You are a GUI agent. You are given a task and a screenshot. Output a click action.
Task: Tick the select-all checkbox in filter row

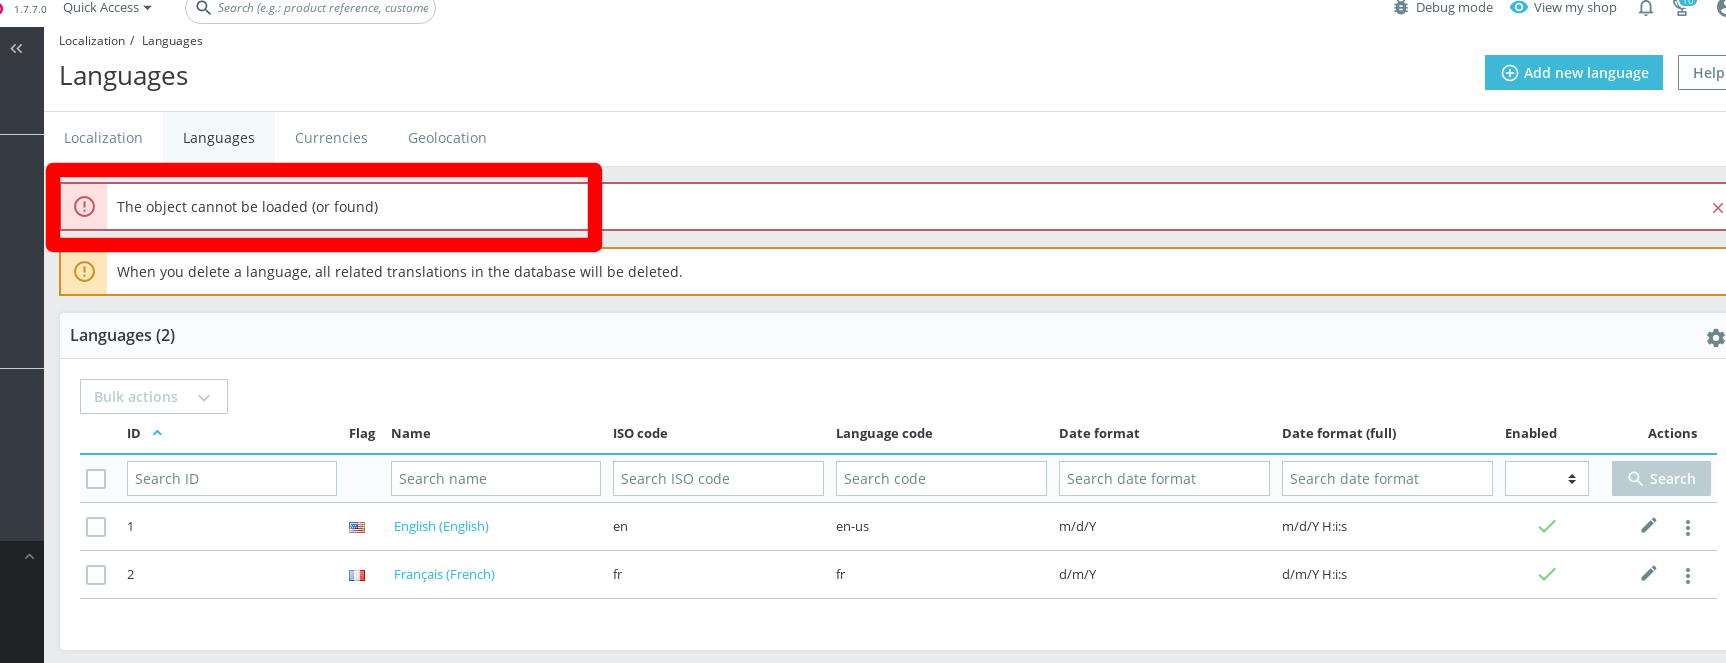tap(96, 479)
